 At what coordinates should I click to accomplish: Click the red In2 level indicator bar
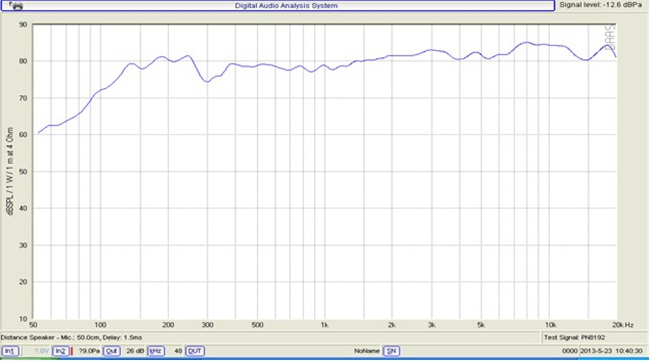(x=72, y=351)
